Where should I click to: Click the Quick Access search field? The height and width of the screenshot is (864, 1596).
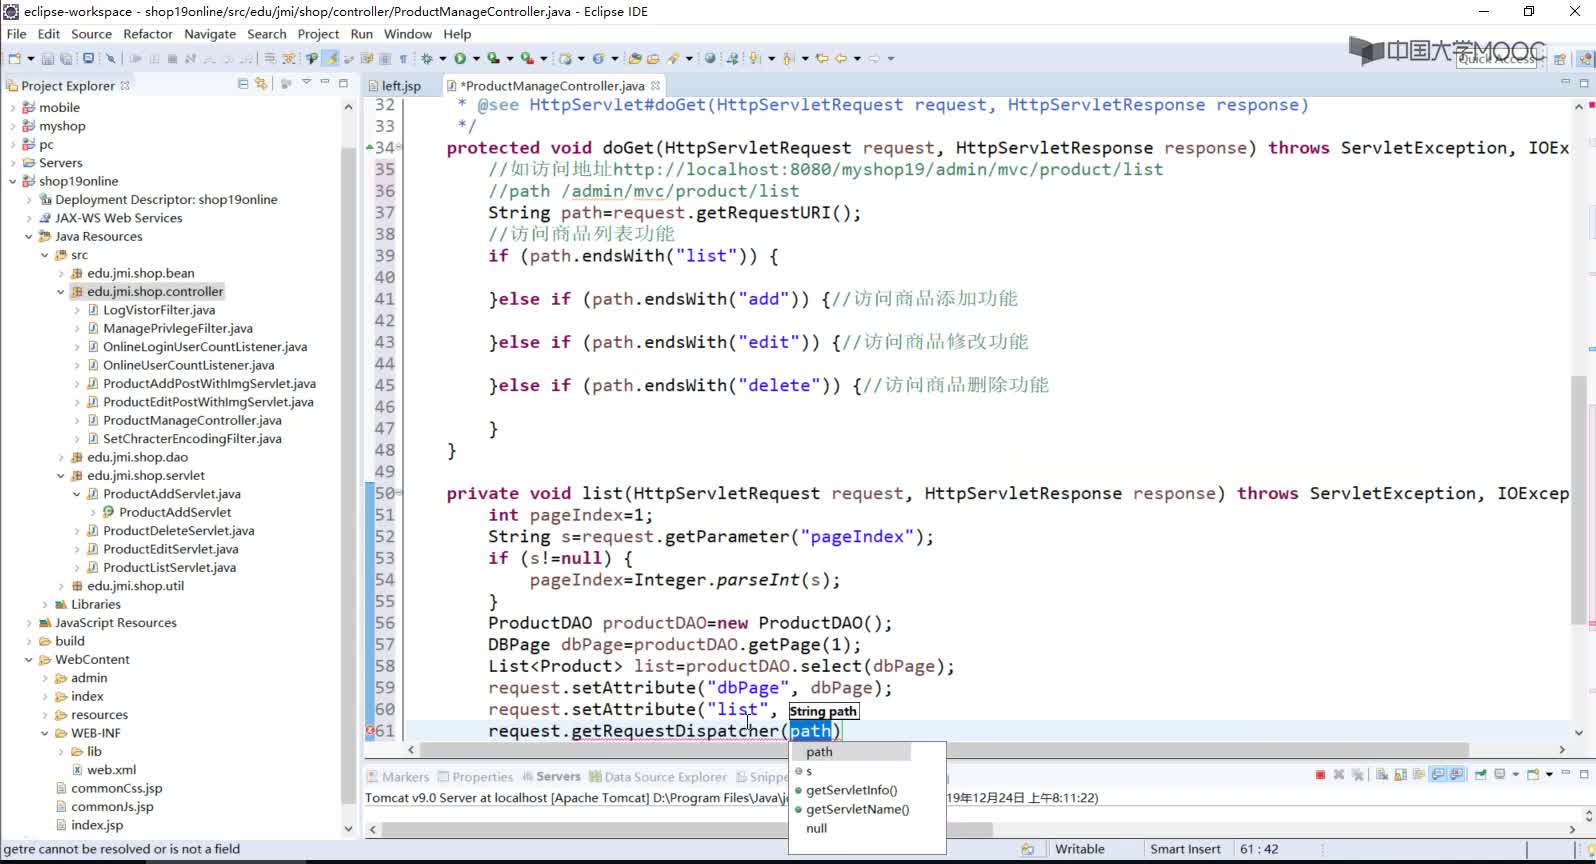click(x=1496, y=59)
